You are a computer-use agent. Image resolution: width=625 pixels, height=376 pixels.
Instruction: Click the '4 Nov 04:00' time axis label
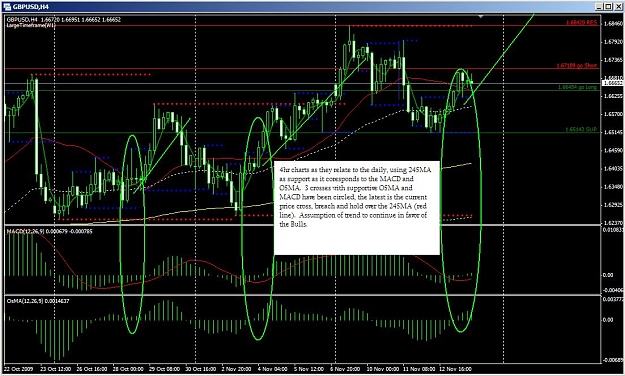pyautogui.click(x=273, y=369)
